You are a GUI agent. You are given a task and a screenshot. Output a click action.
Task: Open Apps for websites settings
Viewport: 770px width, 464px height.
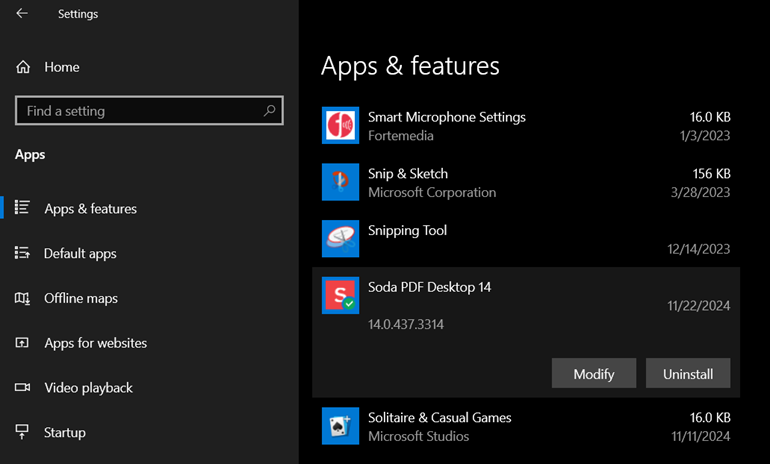95,343
